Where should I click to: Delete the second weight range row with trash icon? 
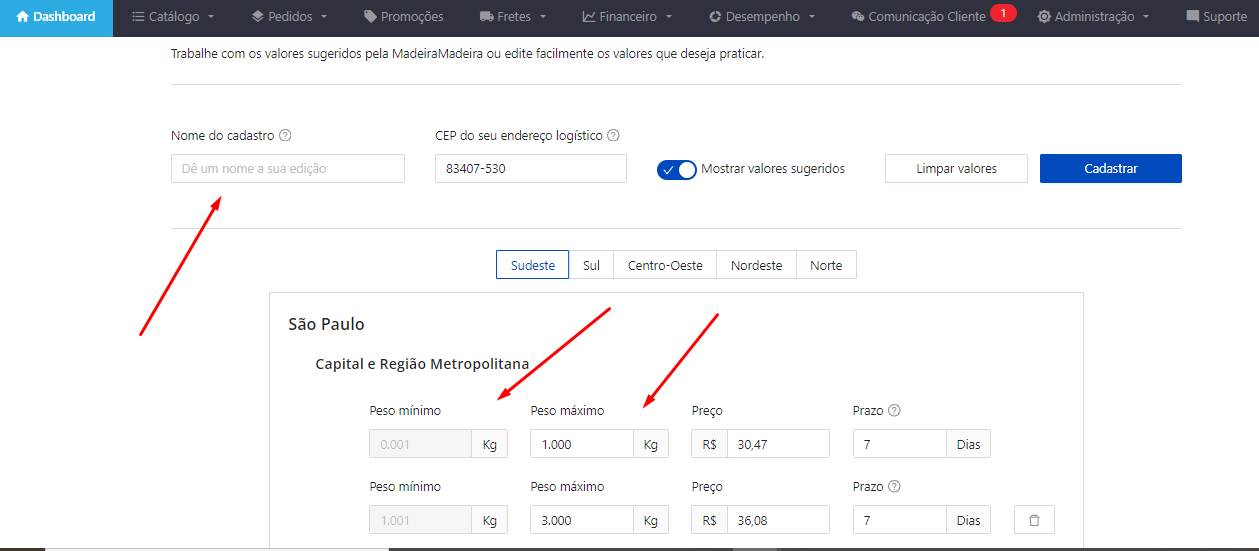click(1034, 520)
